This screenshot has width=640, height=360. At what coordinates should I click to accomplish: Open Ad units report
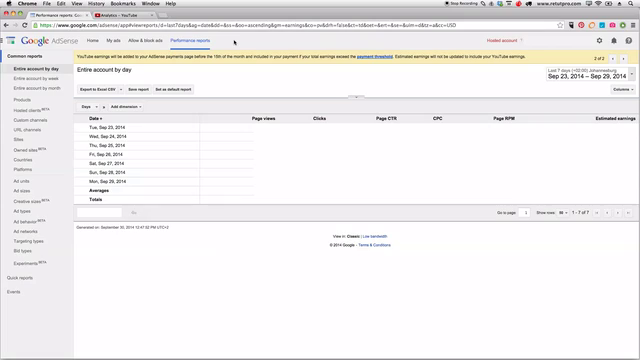point(21,181)
